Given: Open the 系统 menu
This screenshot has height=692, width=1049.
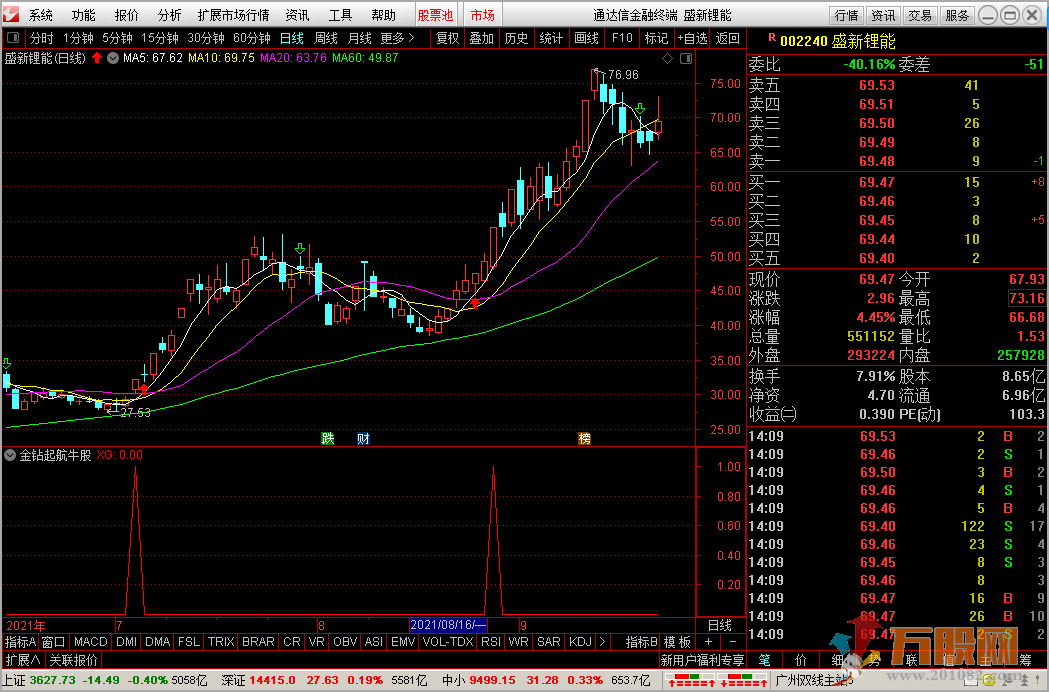Looking at the screenshot, I should click(x=40, y=15).
